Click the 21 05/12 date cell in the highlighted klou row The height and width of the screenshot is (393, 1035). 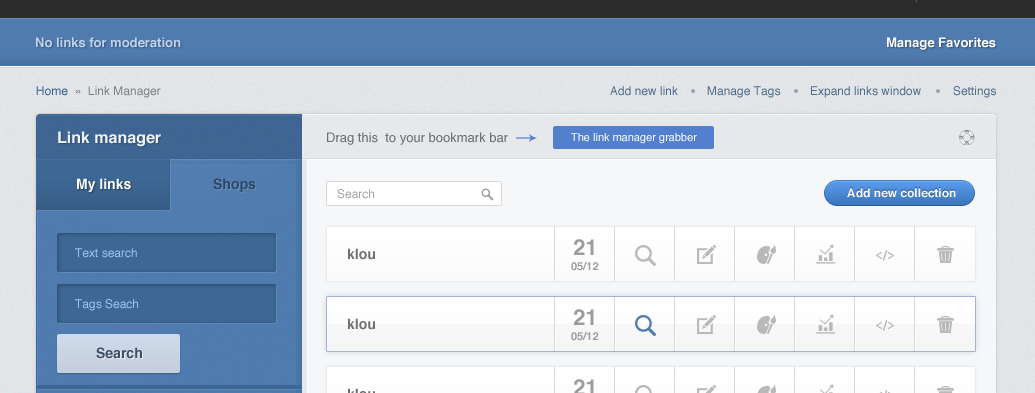(584, 324)
